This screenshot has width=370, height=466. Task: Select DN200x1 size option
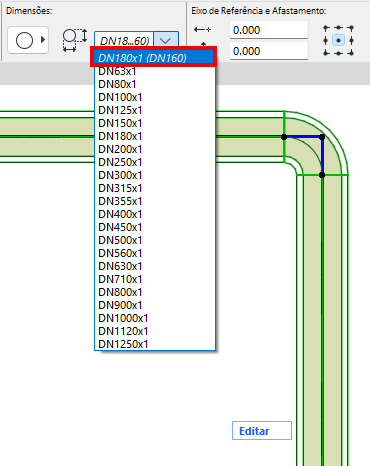coord(155,149)
